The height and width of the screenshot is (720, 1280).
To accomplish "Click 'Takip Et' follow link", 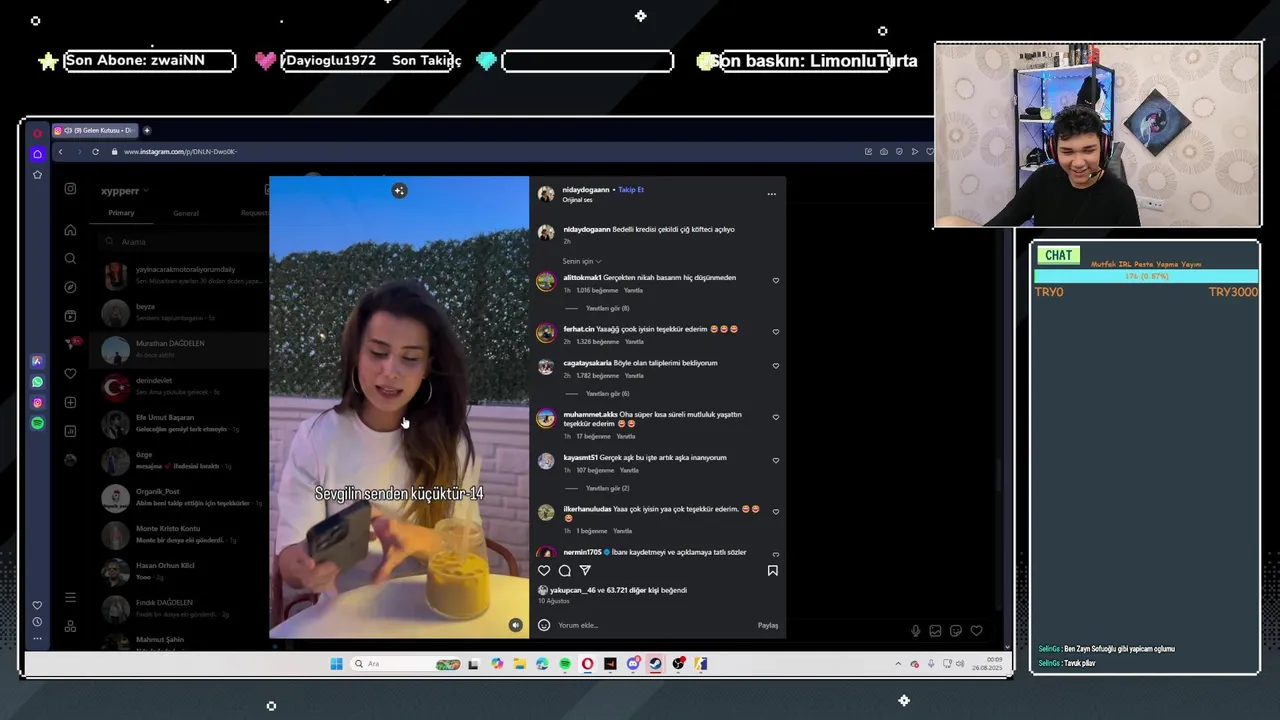I will coord(631,189).
